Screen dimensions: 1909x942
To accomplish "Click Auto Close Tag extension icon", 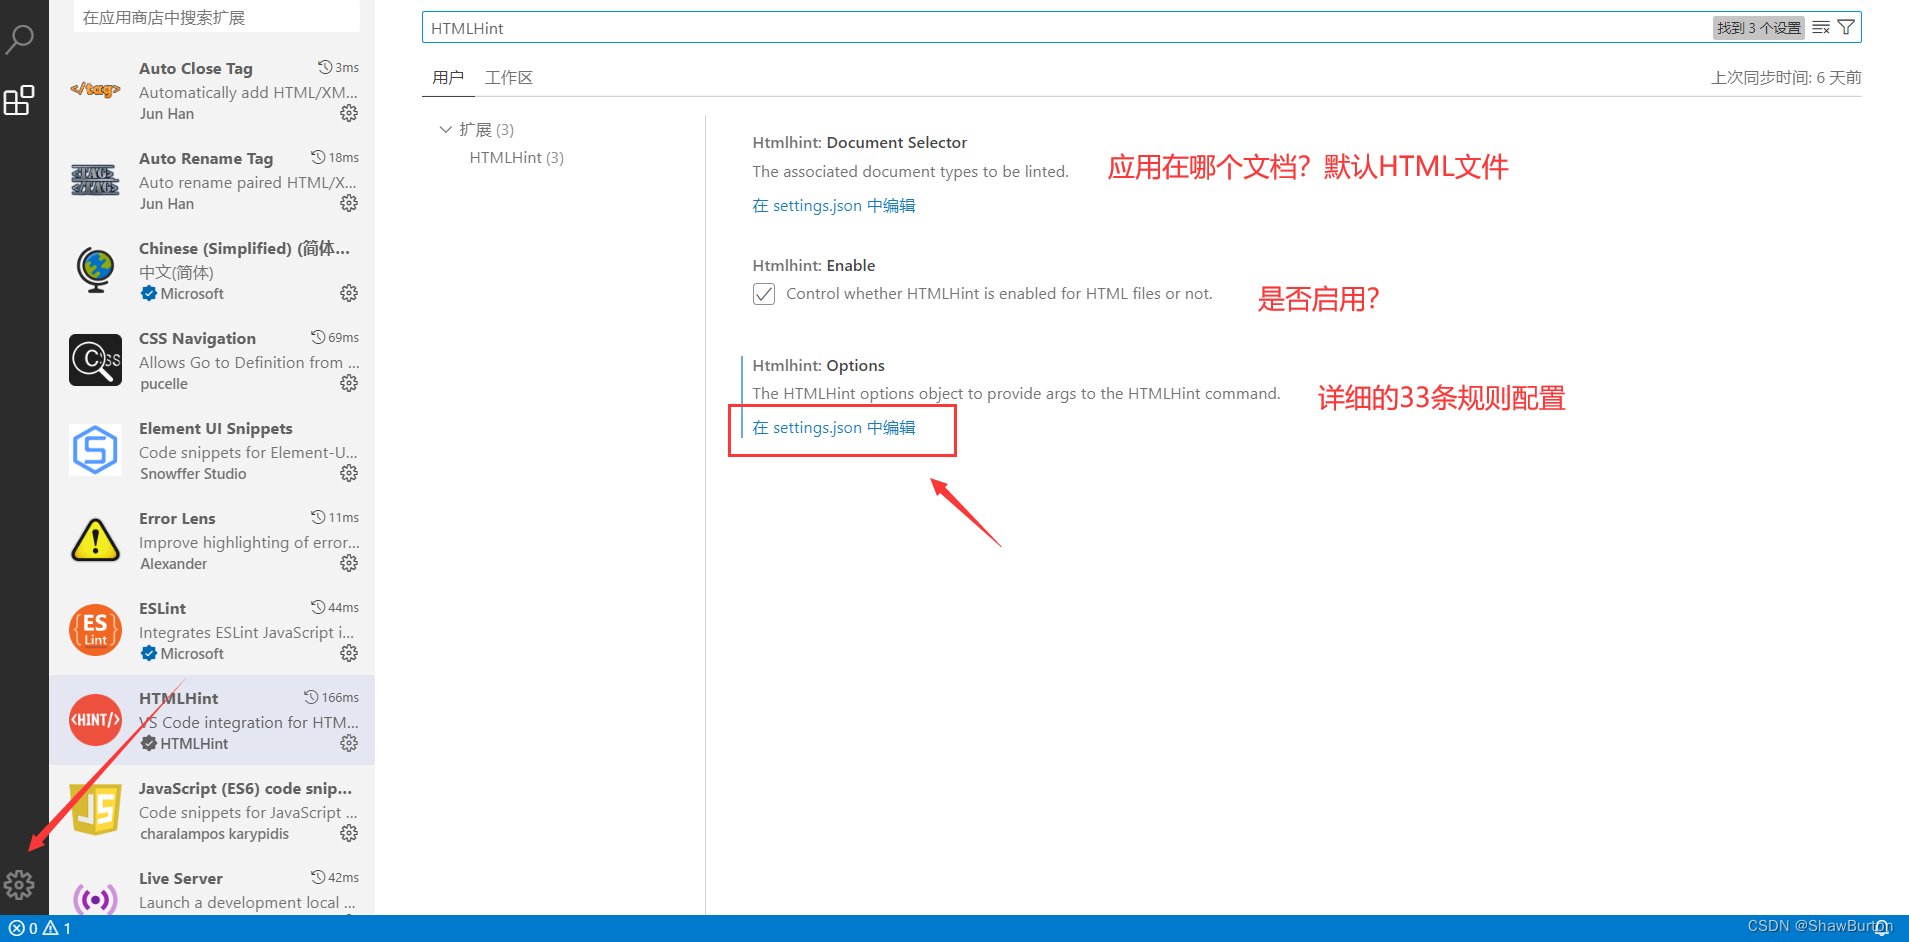I will (x=95, y=90).
